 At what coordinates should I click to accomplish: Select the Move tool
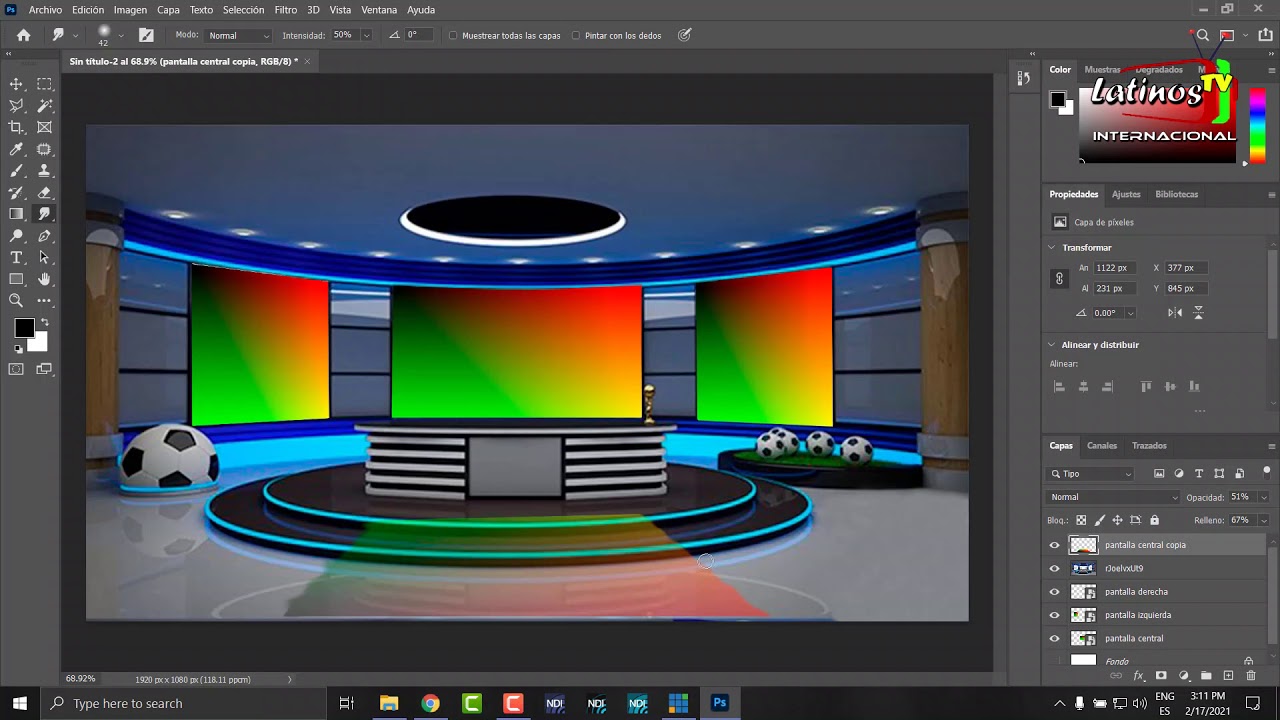(x=16, y=84)
